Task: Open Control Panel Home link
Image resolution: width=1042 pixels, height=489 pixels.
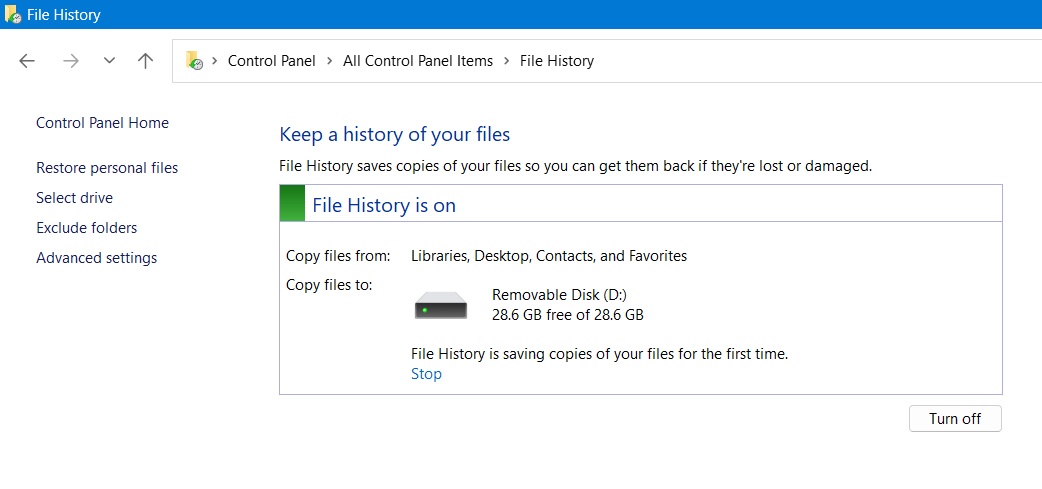Action: click(102, 123)
